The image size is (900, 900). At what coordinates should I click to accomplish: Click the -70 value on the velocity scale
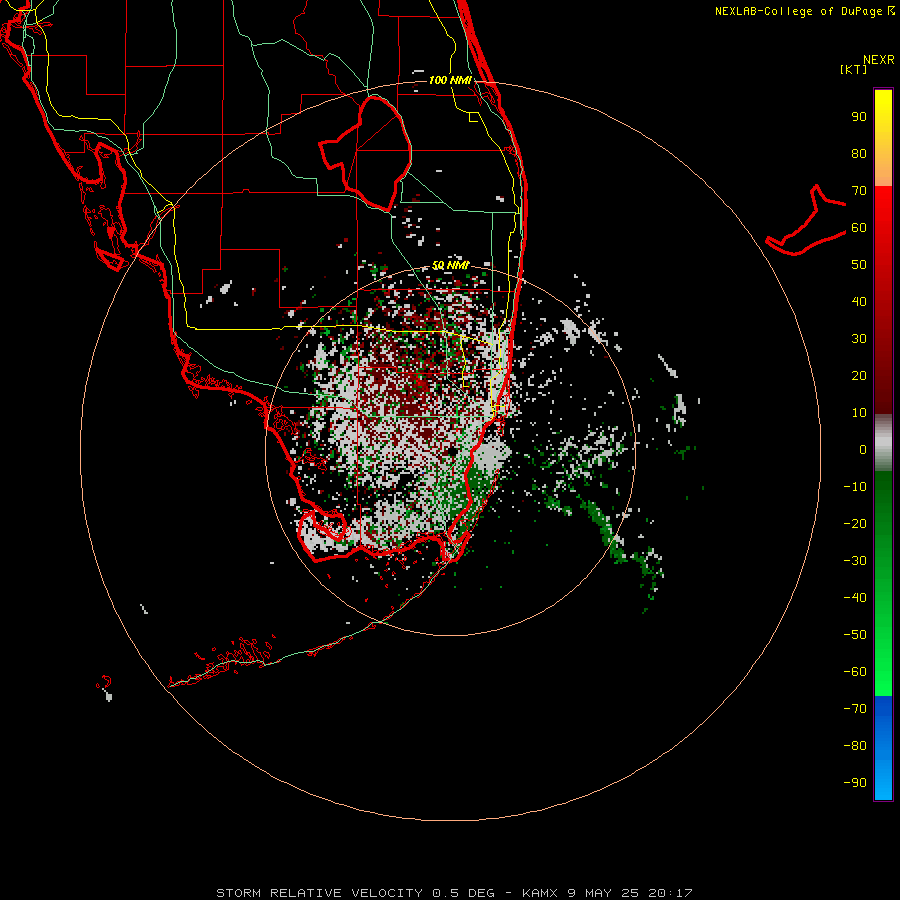pos(855,709)
